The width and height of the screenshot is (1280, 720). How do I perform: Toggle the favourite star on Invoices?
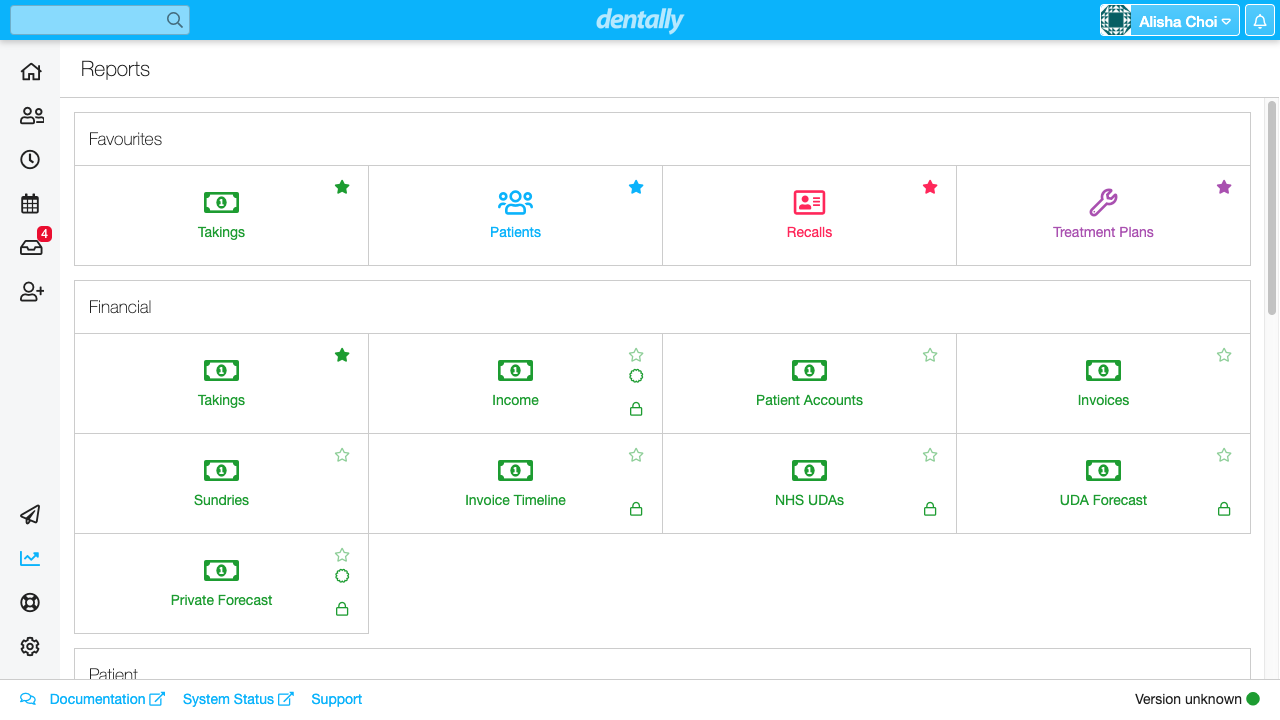1224,355
